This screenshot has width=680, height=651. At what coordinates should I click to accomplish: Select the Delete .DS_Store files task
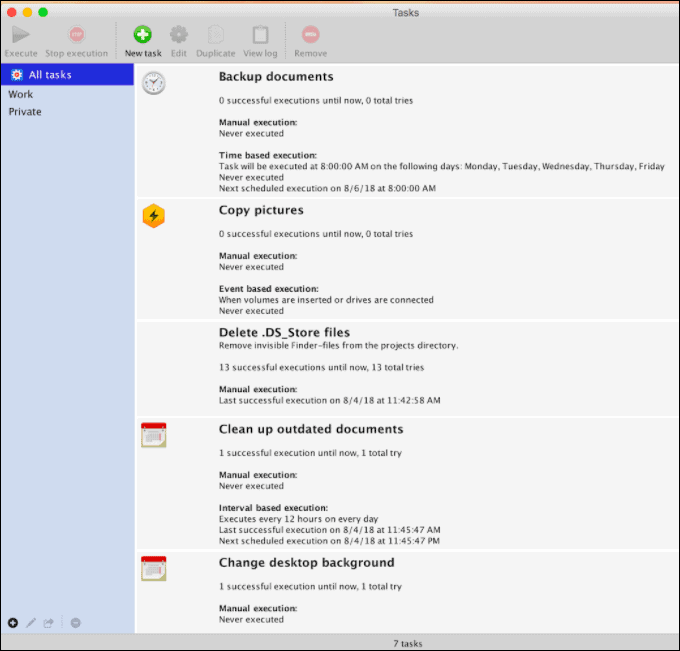[284, 332]
